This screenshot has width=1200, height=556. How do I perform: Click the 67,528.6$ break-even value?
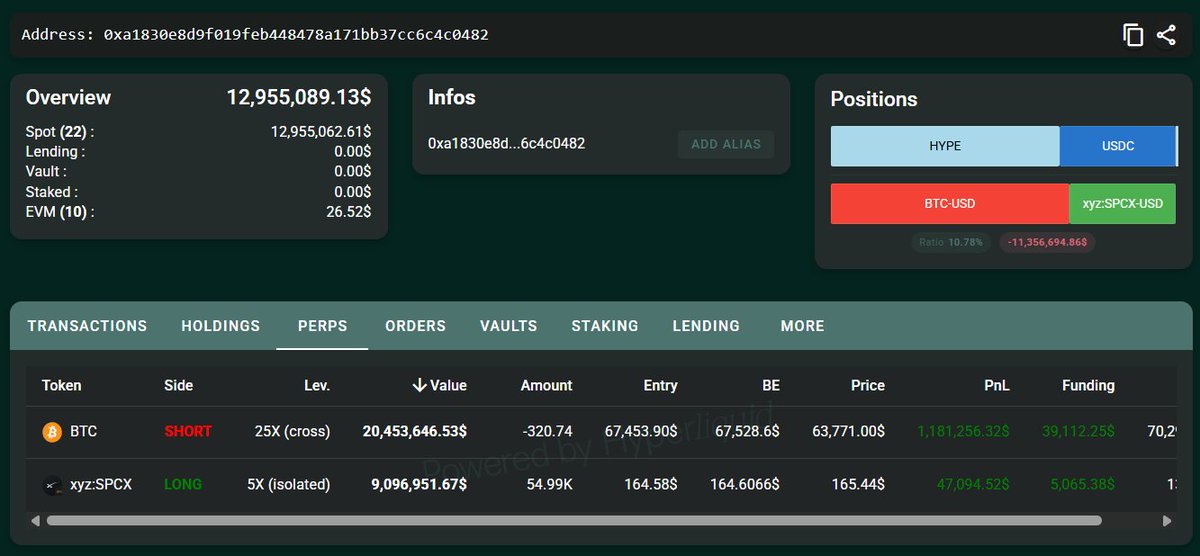[x=746, y=432]
